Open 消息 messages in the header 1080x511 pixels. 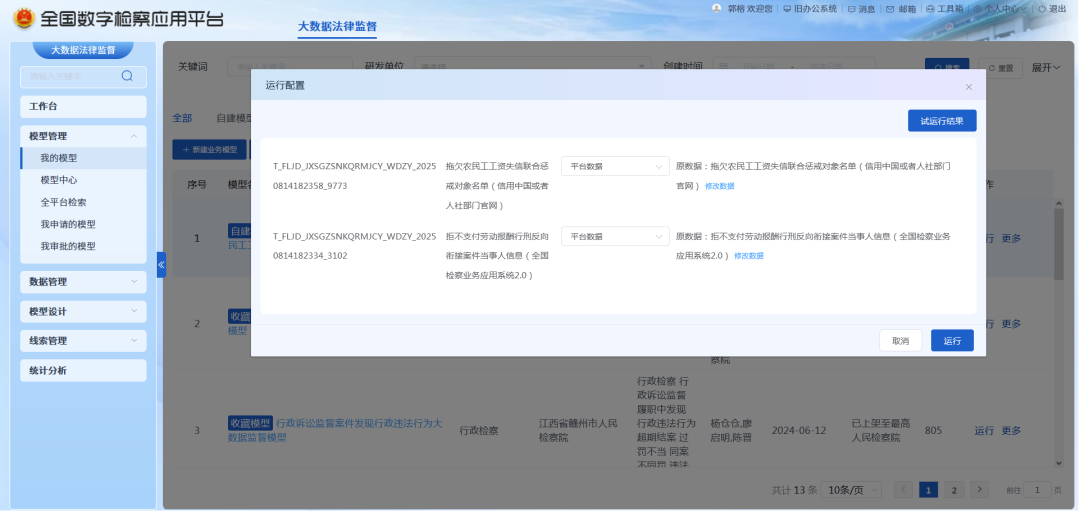coord(861,9)
